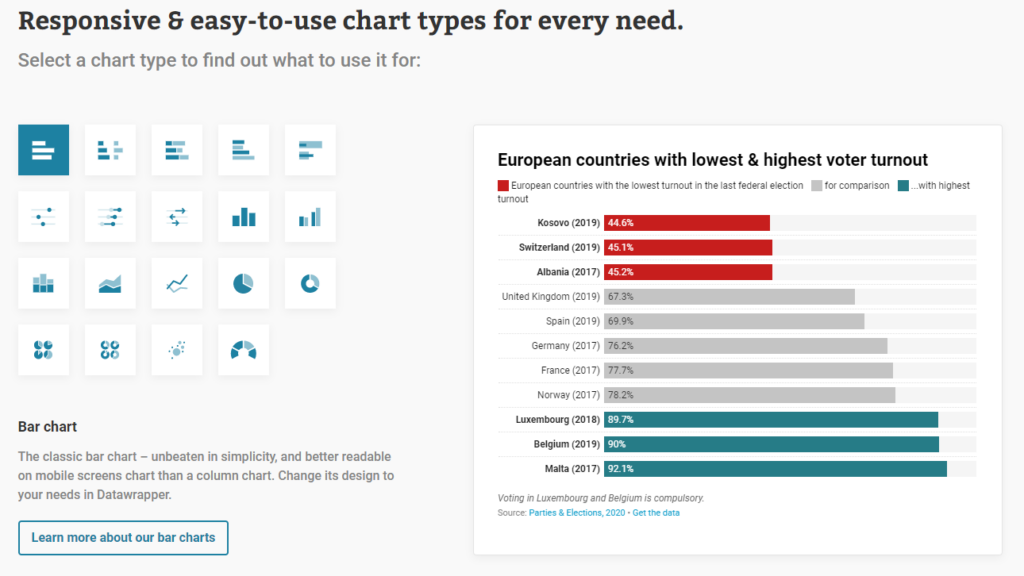
Task: Pick the pie chart icon
Action: [243, 284]
